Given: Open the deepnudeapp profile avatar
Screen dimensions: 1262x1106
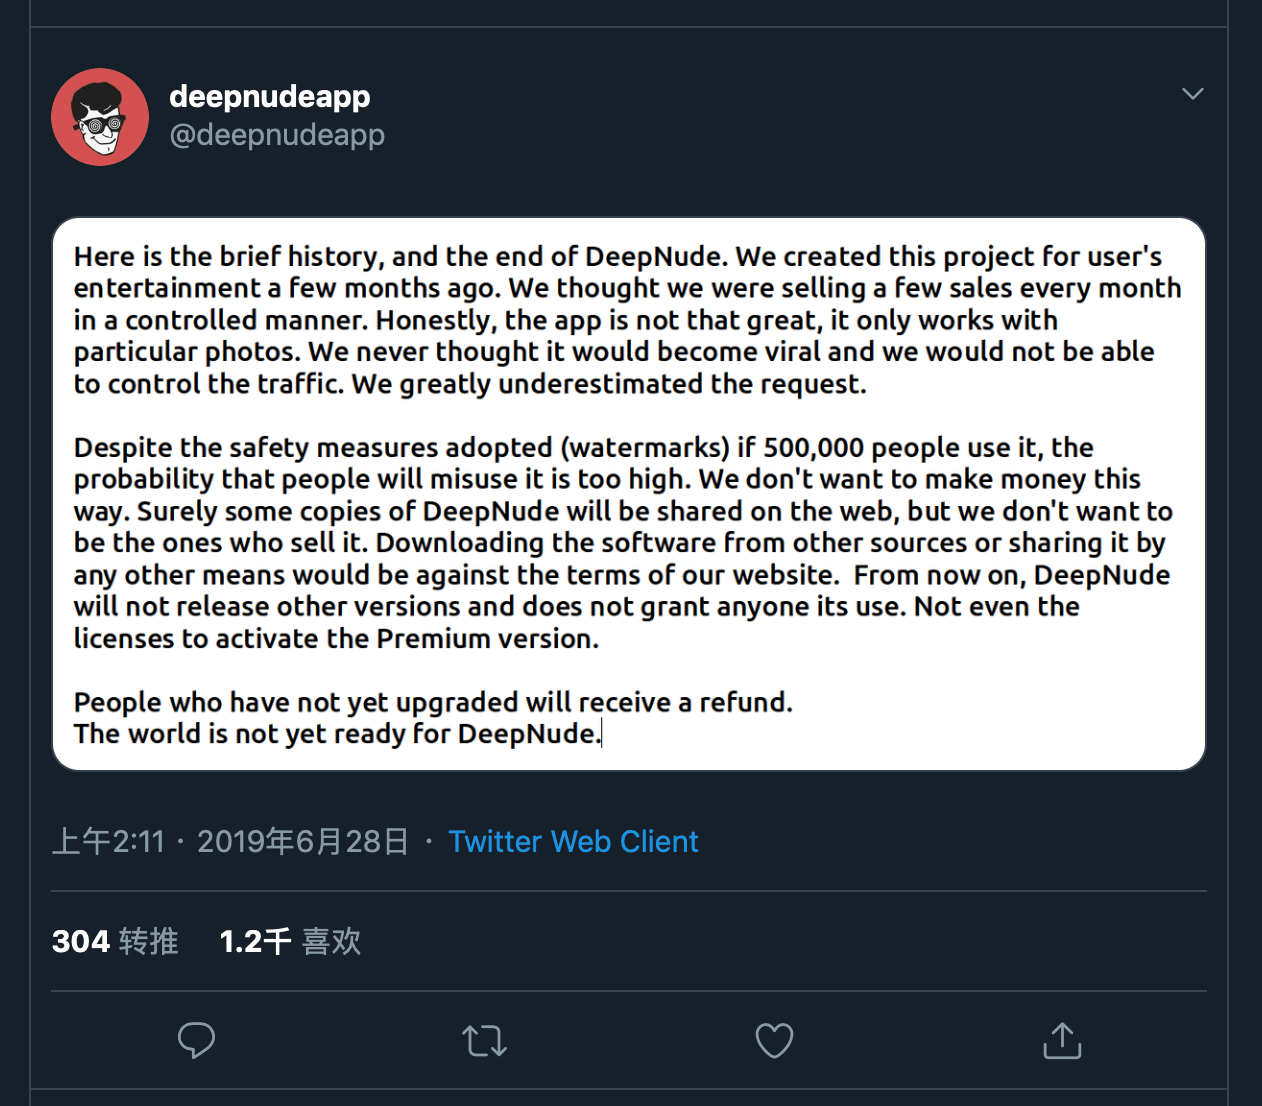Looking at the screenshot, I should click(x=100, y=117).
